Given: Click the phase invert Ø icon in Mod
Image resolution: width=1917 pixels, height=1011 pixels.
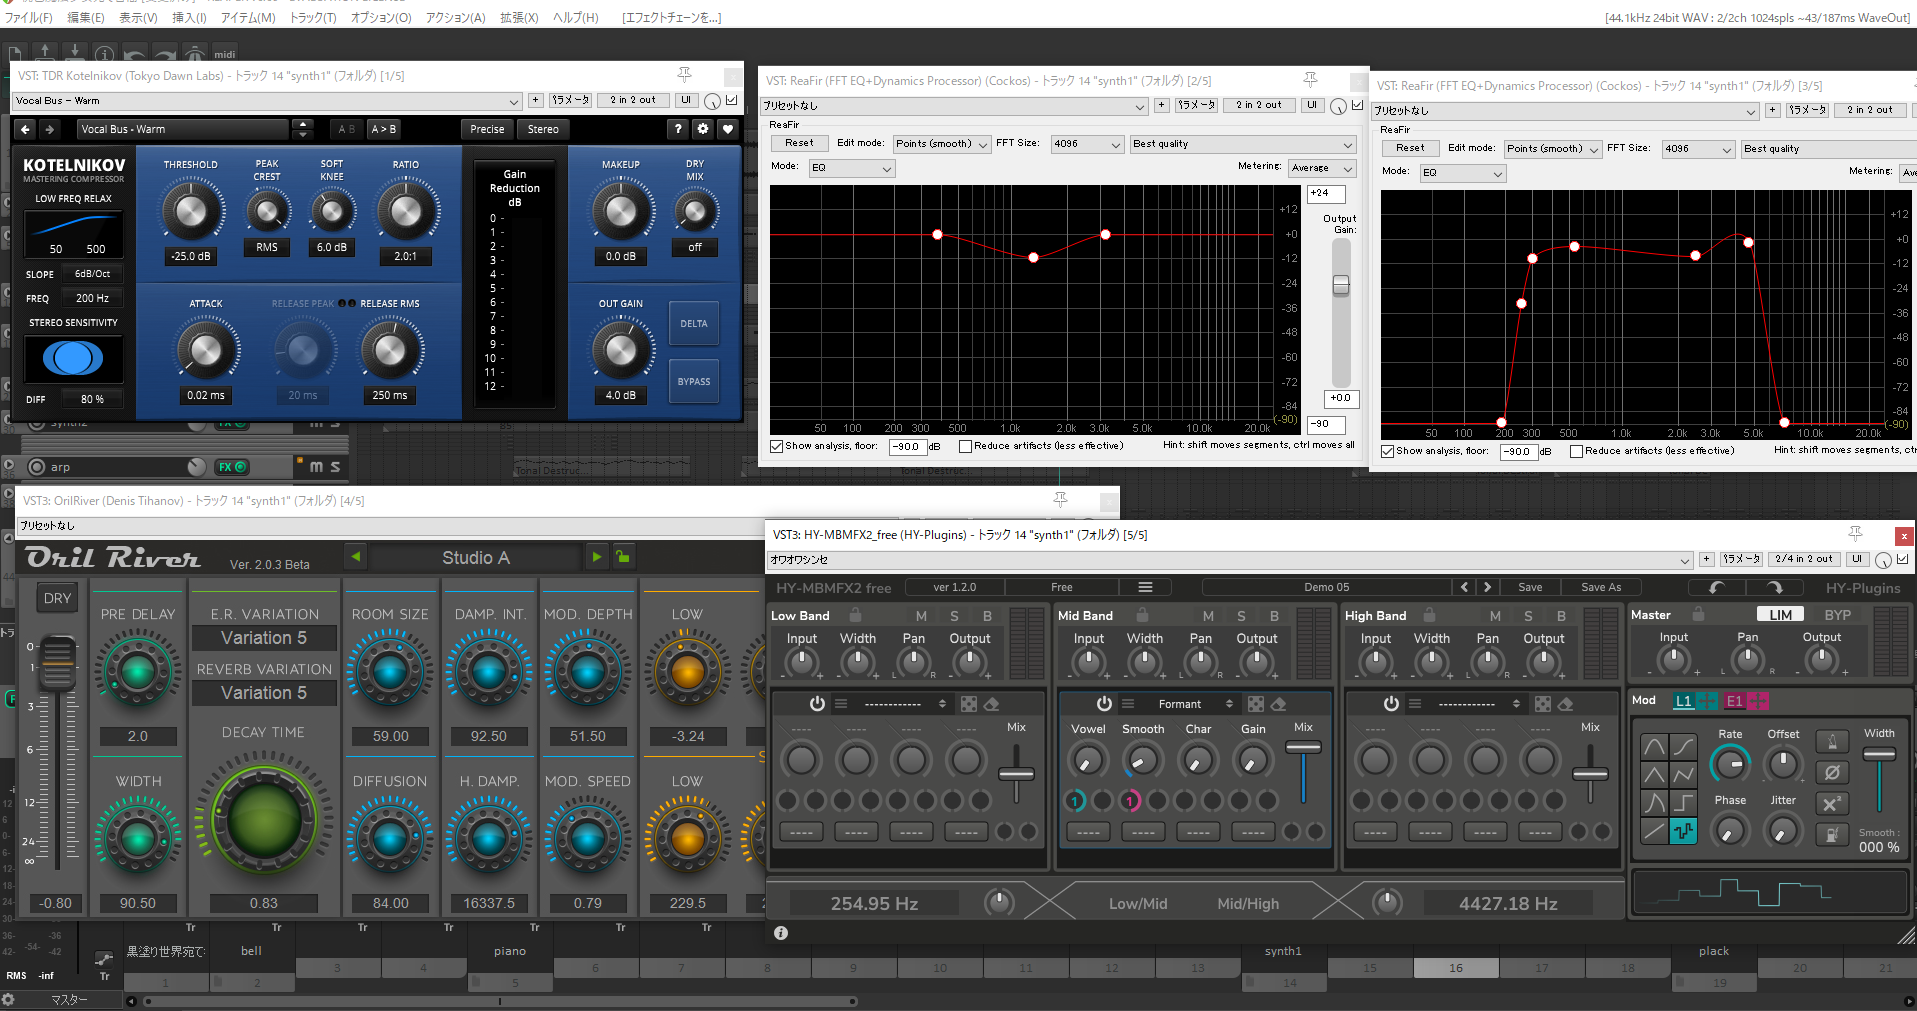Looking at the screenshot, I should point(1832,773).
